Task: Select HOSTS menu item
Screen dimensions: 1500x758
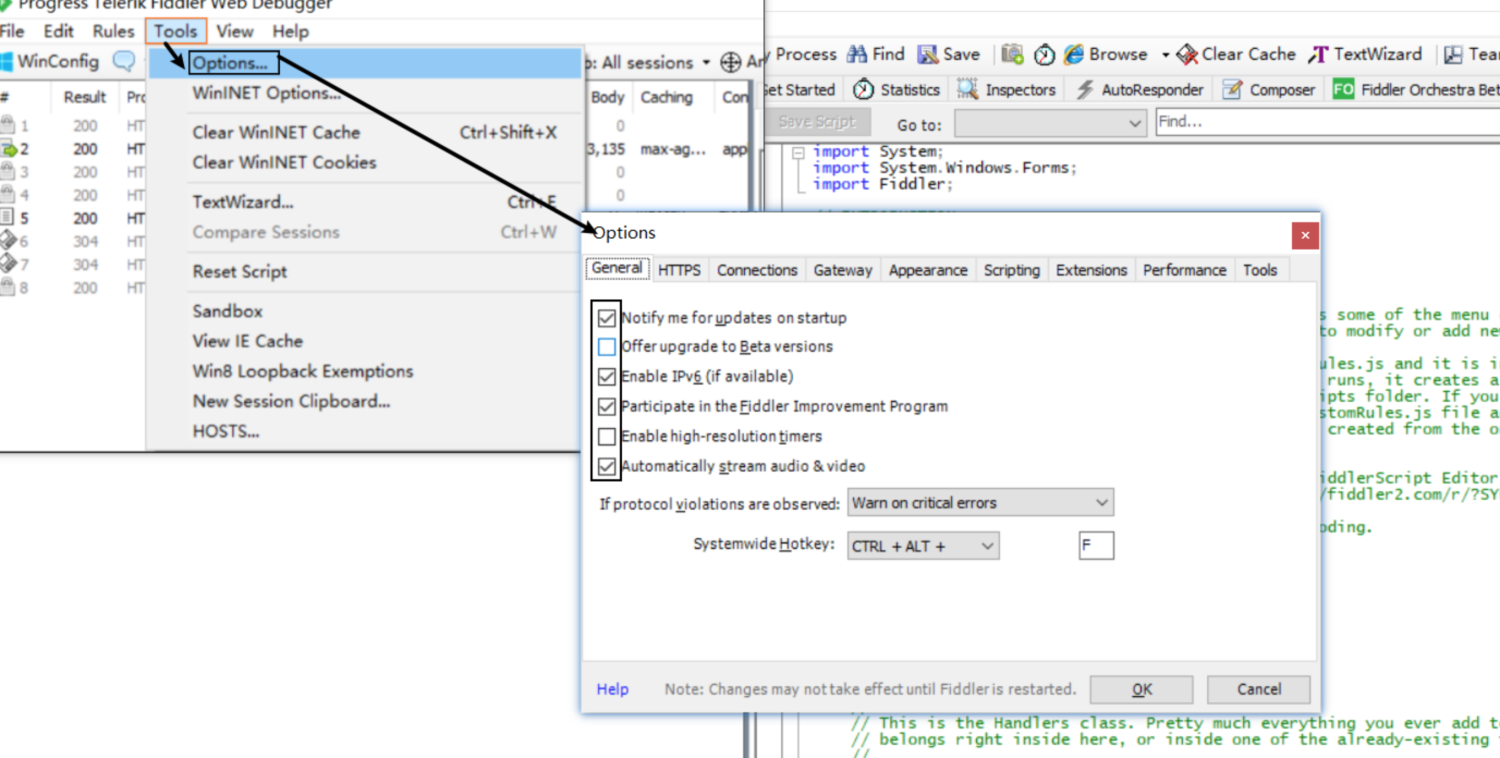Action: [x=226, y=432]
